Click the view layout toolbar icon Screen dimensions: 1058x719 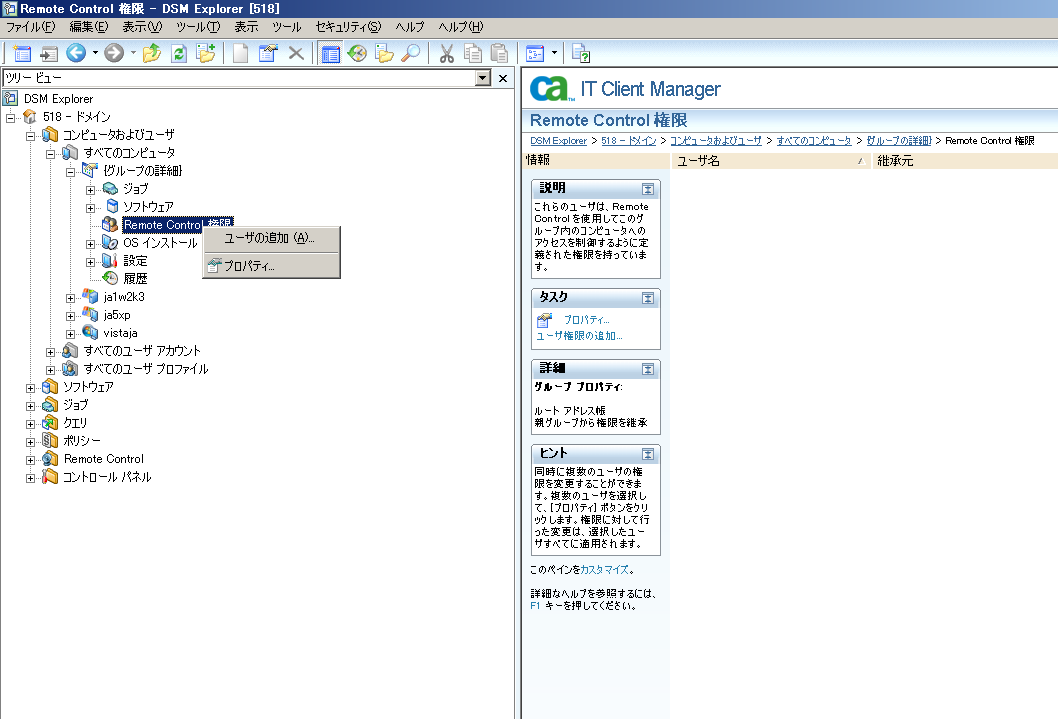(x=535, y=53)
